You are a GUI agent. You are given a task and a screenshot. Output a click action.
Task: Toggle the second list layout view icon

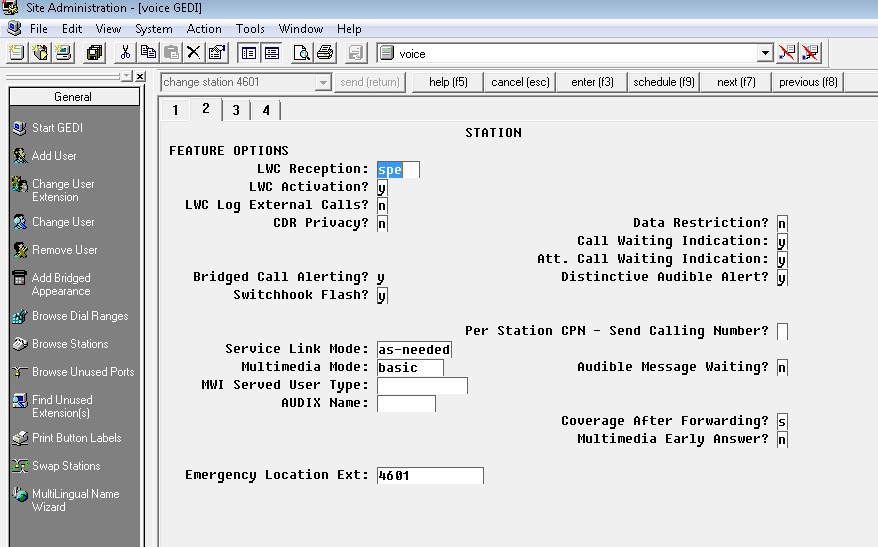[272, 53]
